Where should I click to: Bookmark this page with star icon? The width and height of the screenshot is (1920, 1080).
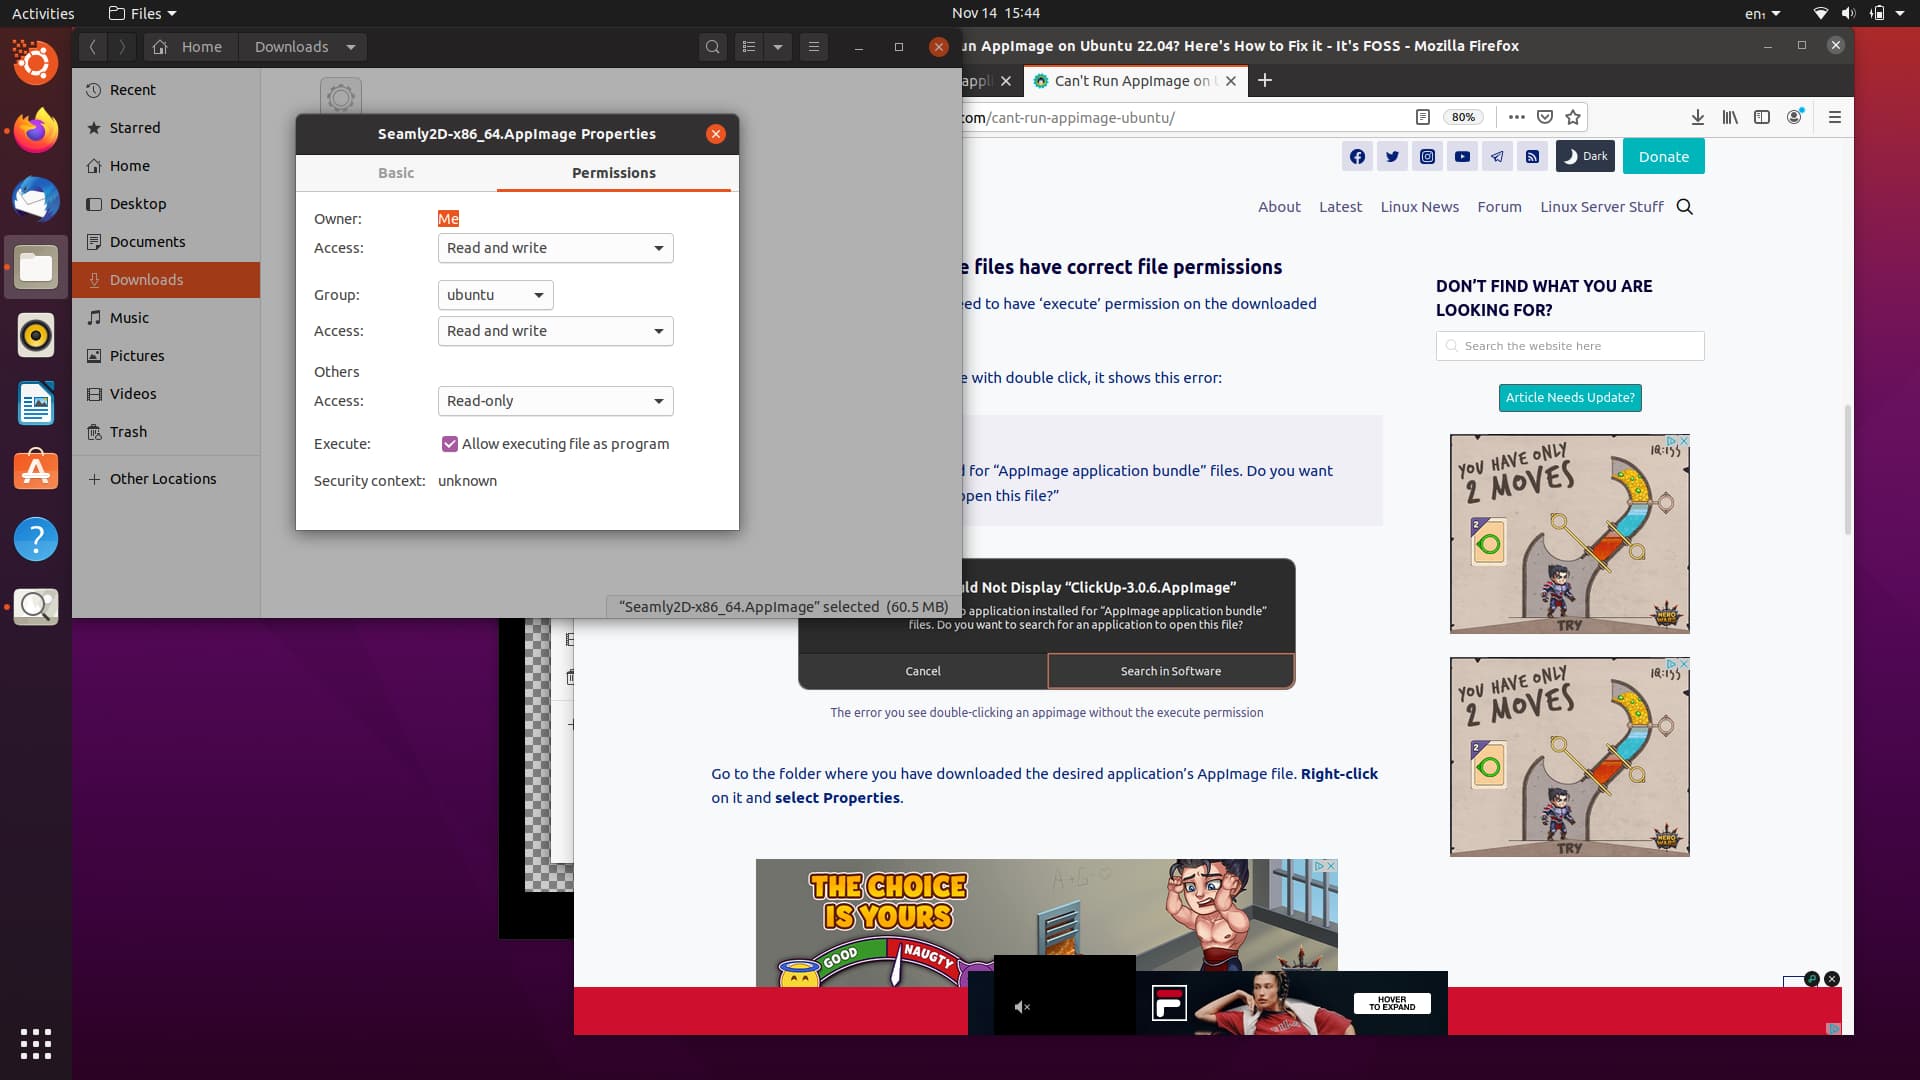tap(1573, 117)
